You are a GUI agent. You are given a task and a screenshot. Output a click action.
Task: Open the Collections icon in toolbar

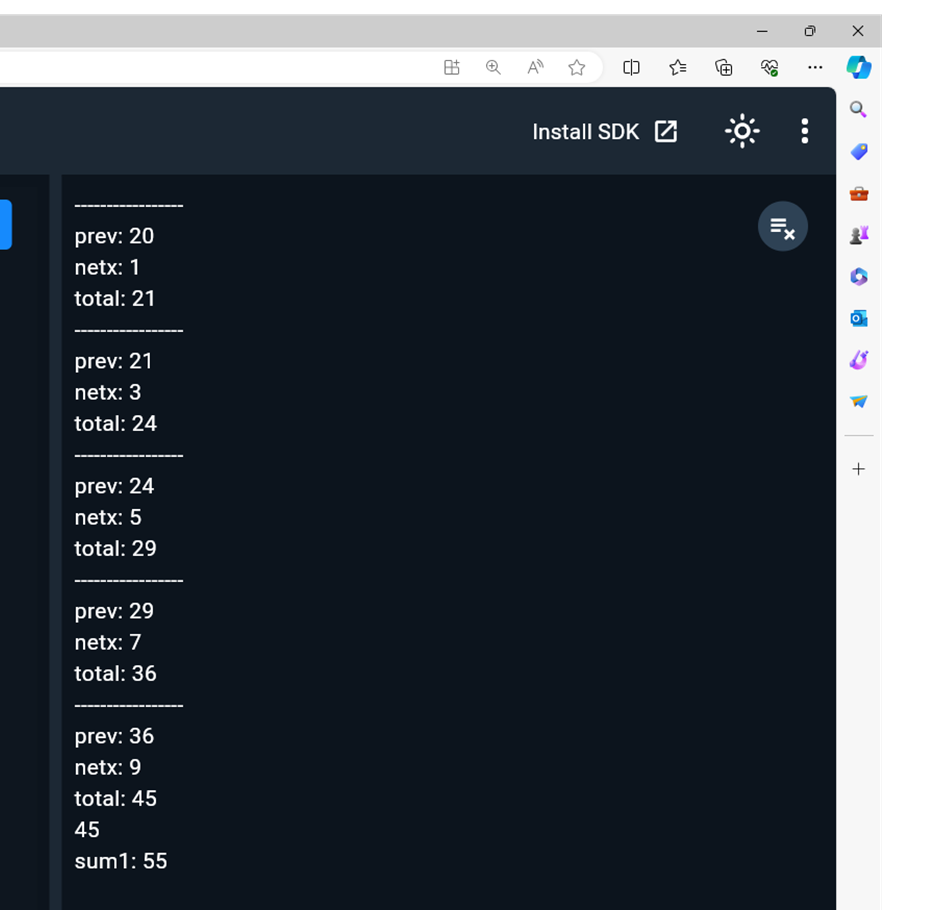(x=724, y=67)
